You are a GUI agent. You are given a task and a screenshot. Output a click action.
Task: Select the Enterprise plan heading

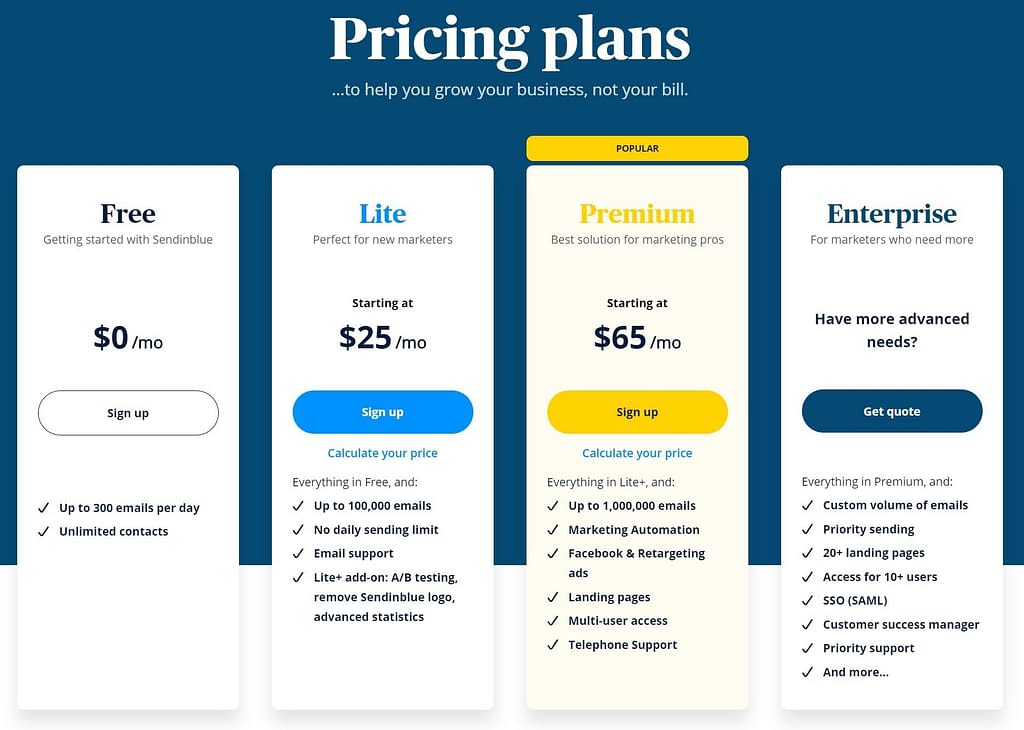(x=892, y=214)
